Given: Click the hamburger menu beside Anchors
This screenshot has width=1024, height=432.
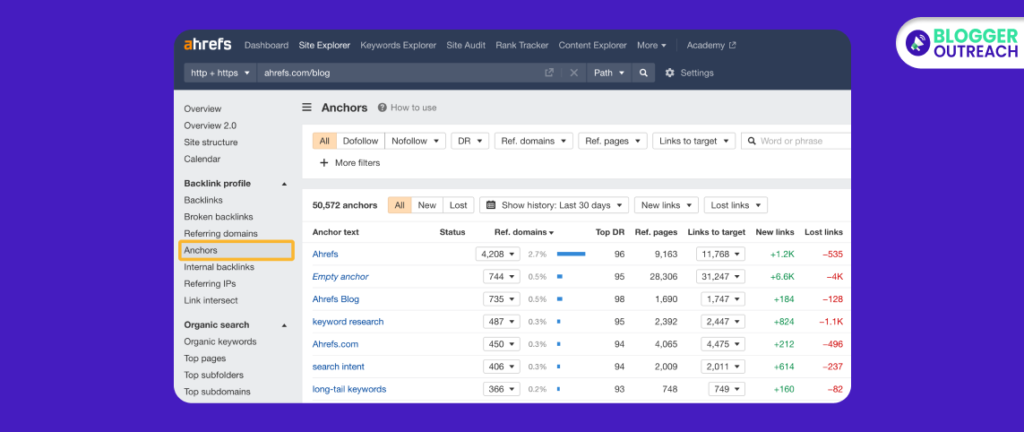Looking at the screenshot, I should [306, 108].
